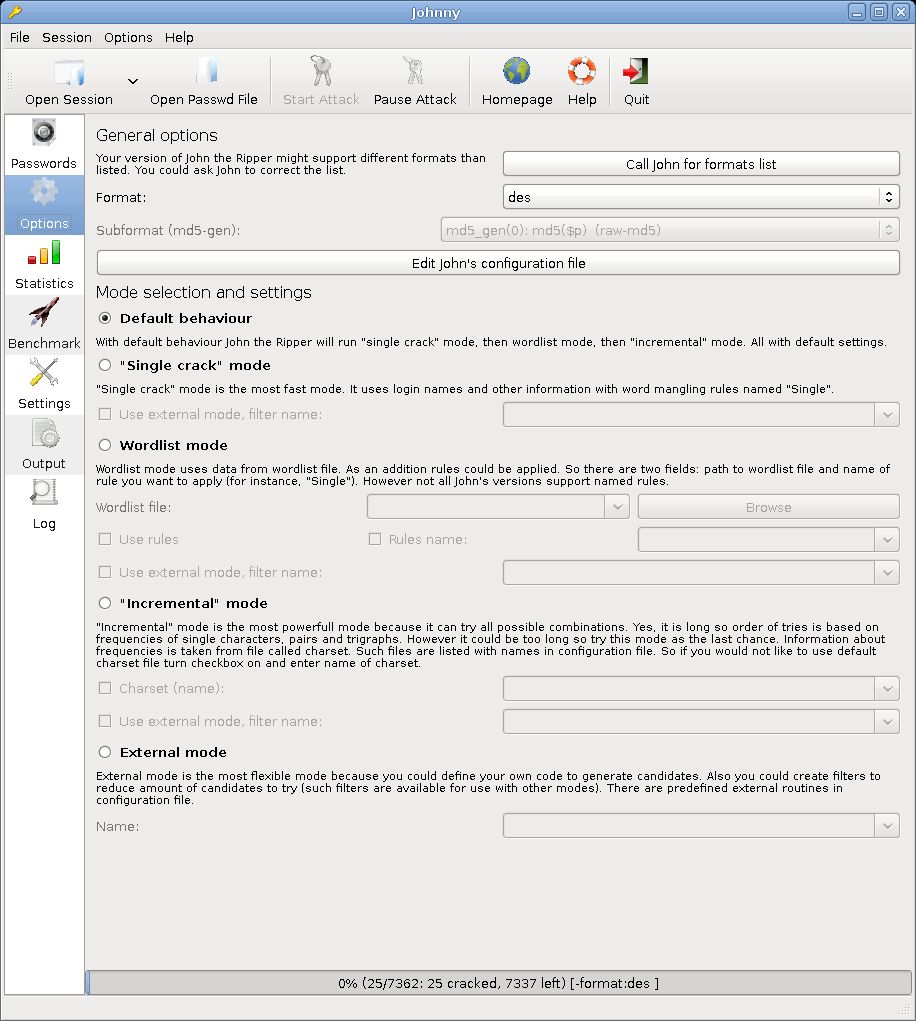Toggle Incremental mode external filter checkbox
Screen dimensions: 916x1021
[x=105, y=721]
